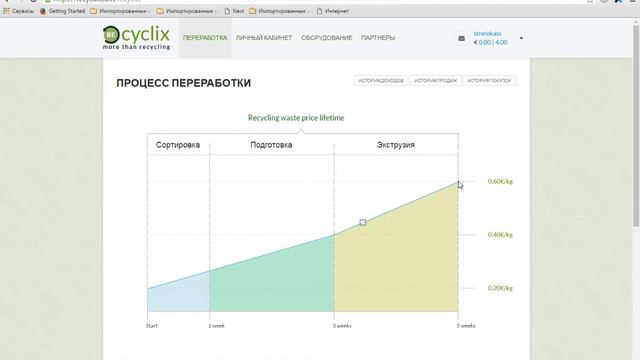Click the 0.20€/kg price label

click(500, 288)
